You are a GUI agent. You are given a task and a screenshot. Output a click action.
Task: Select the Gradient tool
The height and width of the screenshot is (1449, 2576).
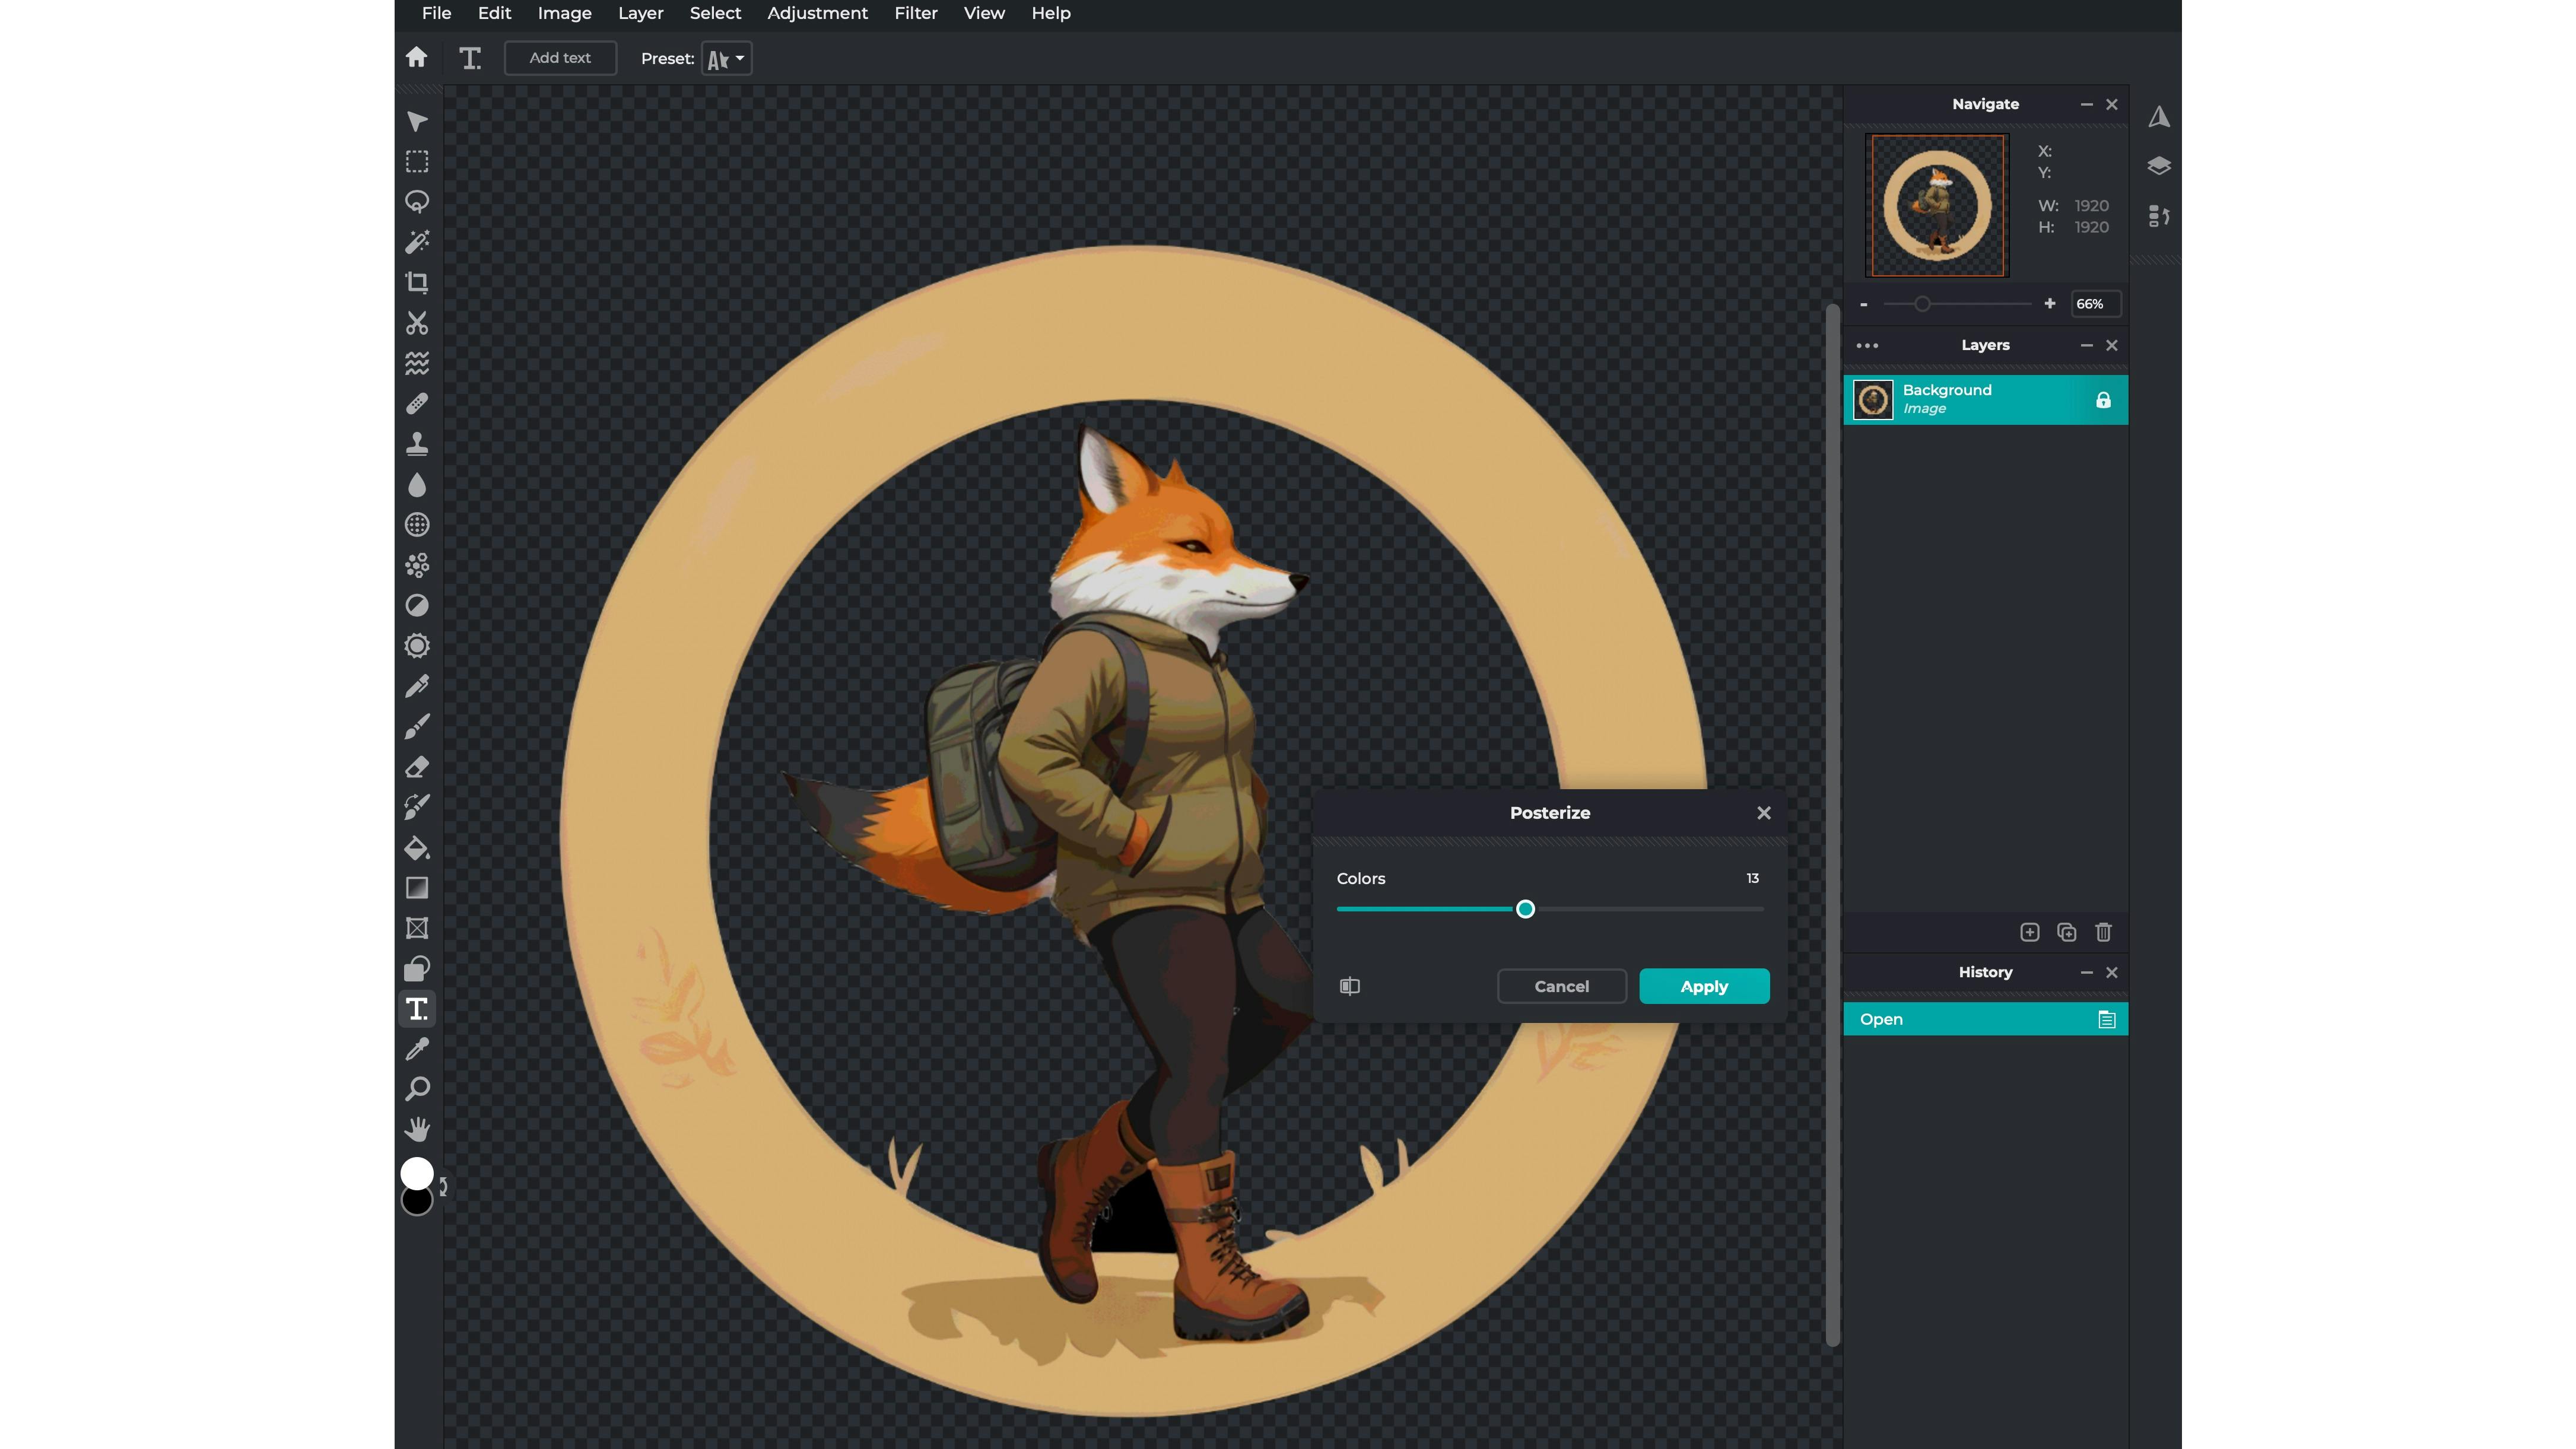(x=417, y=888)
